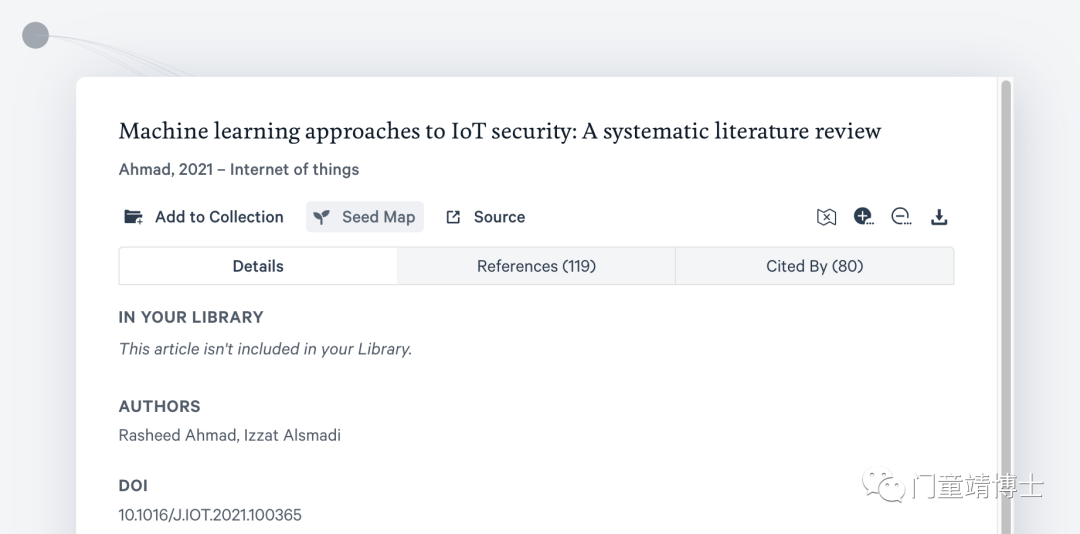Select the gray circular map node

click(35, 35)
